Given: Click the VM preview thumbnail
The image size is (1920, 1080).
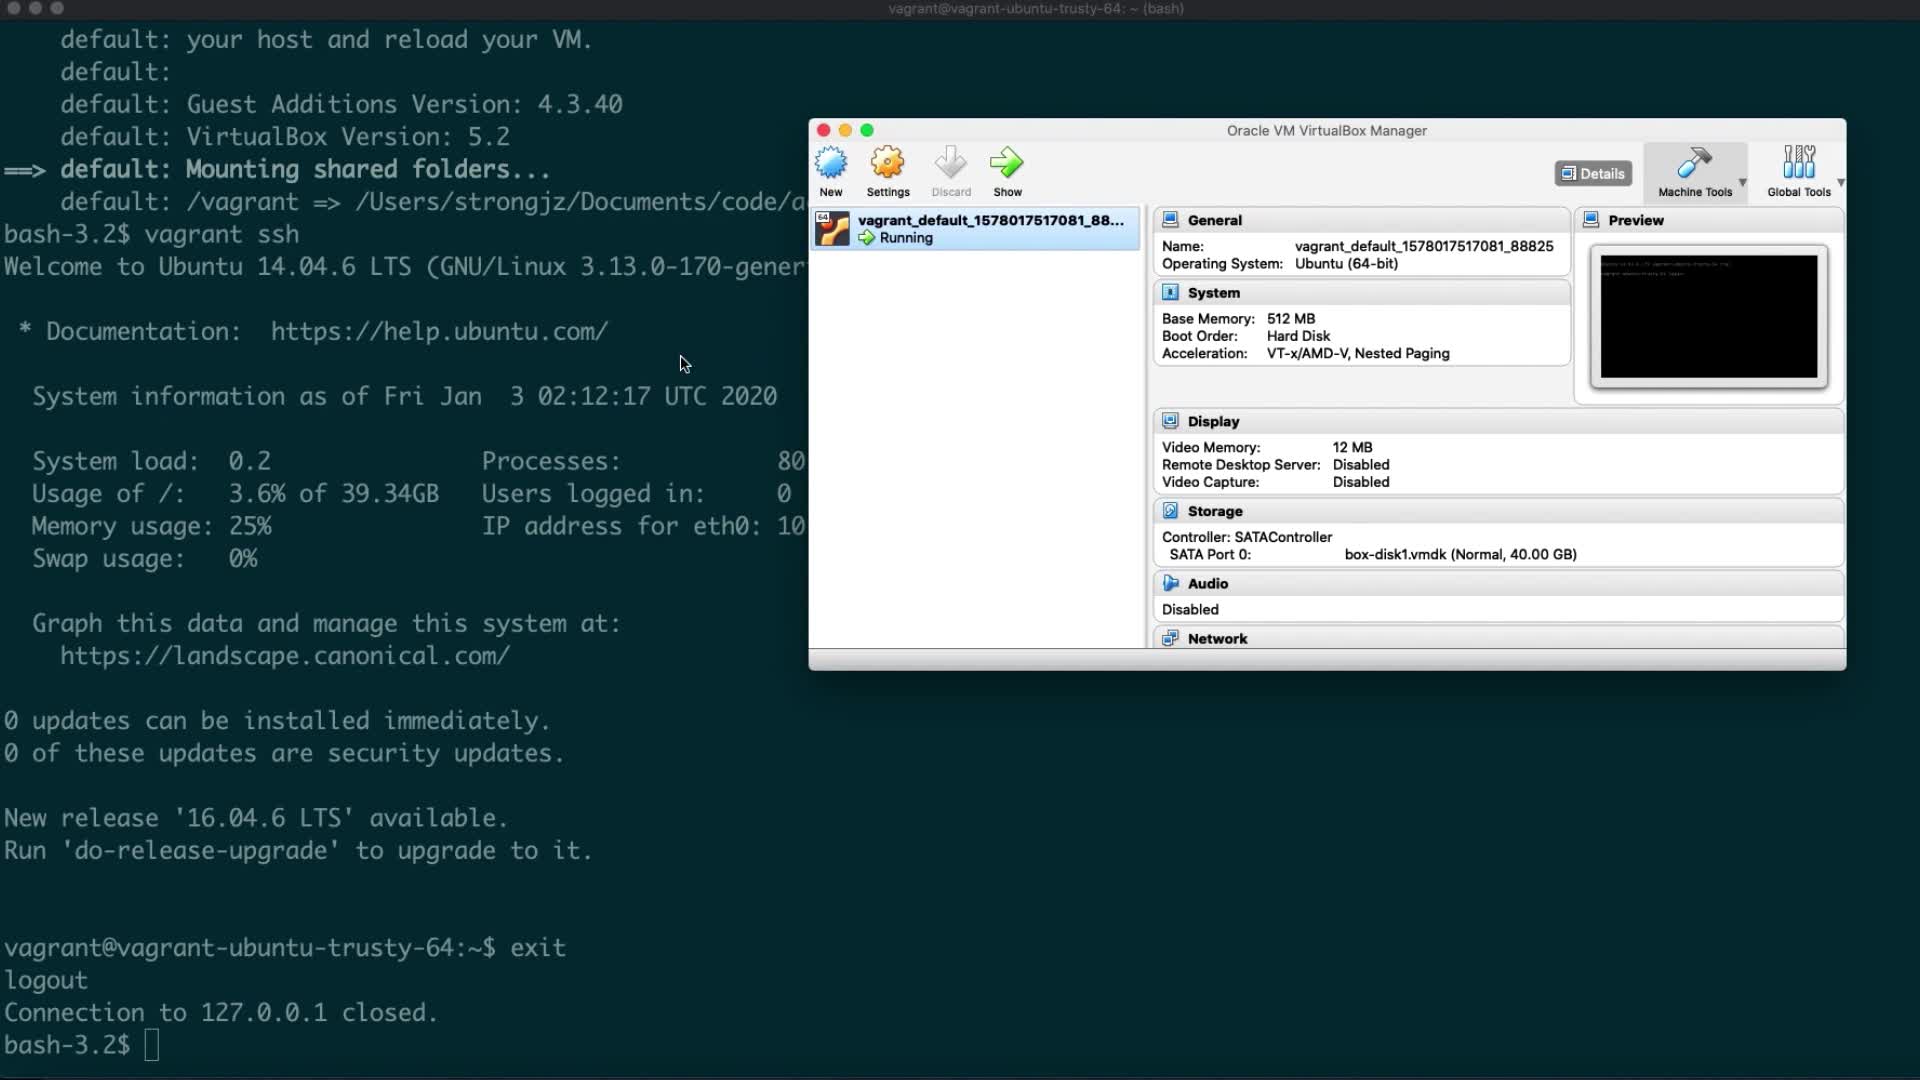Looking at the screenshot, I should point(1708,316).
